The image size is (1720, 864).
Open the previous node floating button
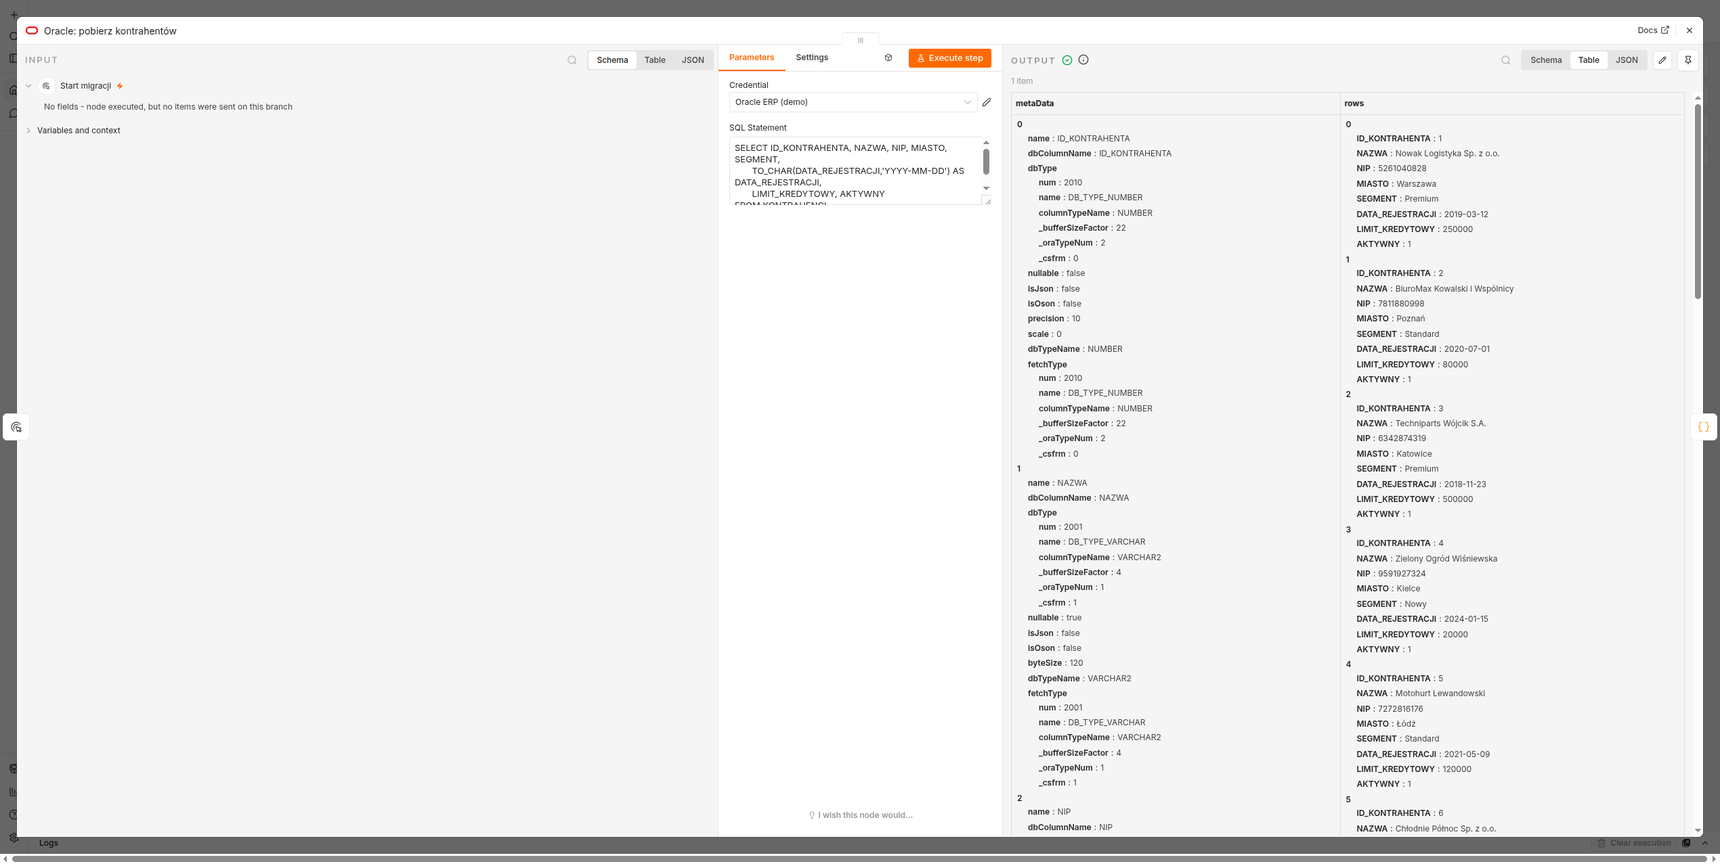click(x=16, y=427)
